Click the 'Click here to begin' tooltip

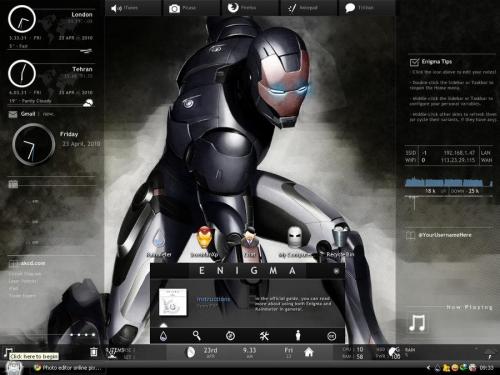point(34,356)
